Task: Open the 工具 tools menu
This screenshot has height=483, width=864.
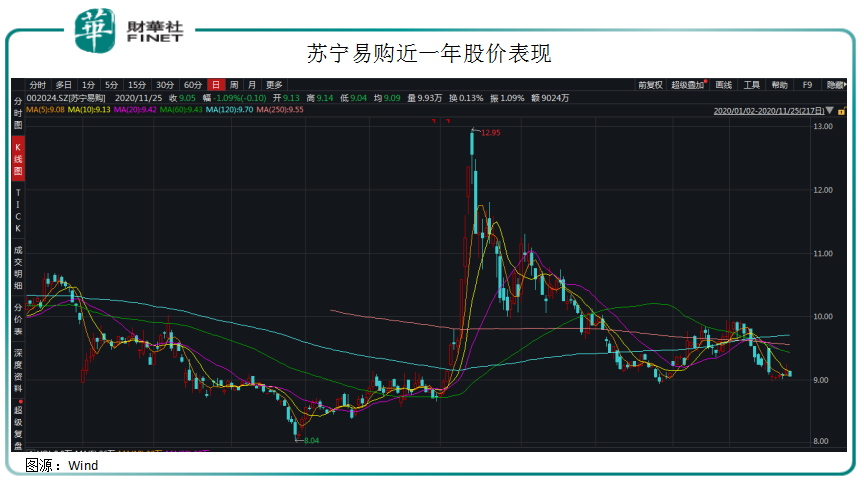Action: pyautogui.click(x=752, y=85)
